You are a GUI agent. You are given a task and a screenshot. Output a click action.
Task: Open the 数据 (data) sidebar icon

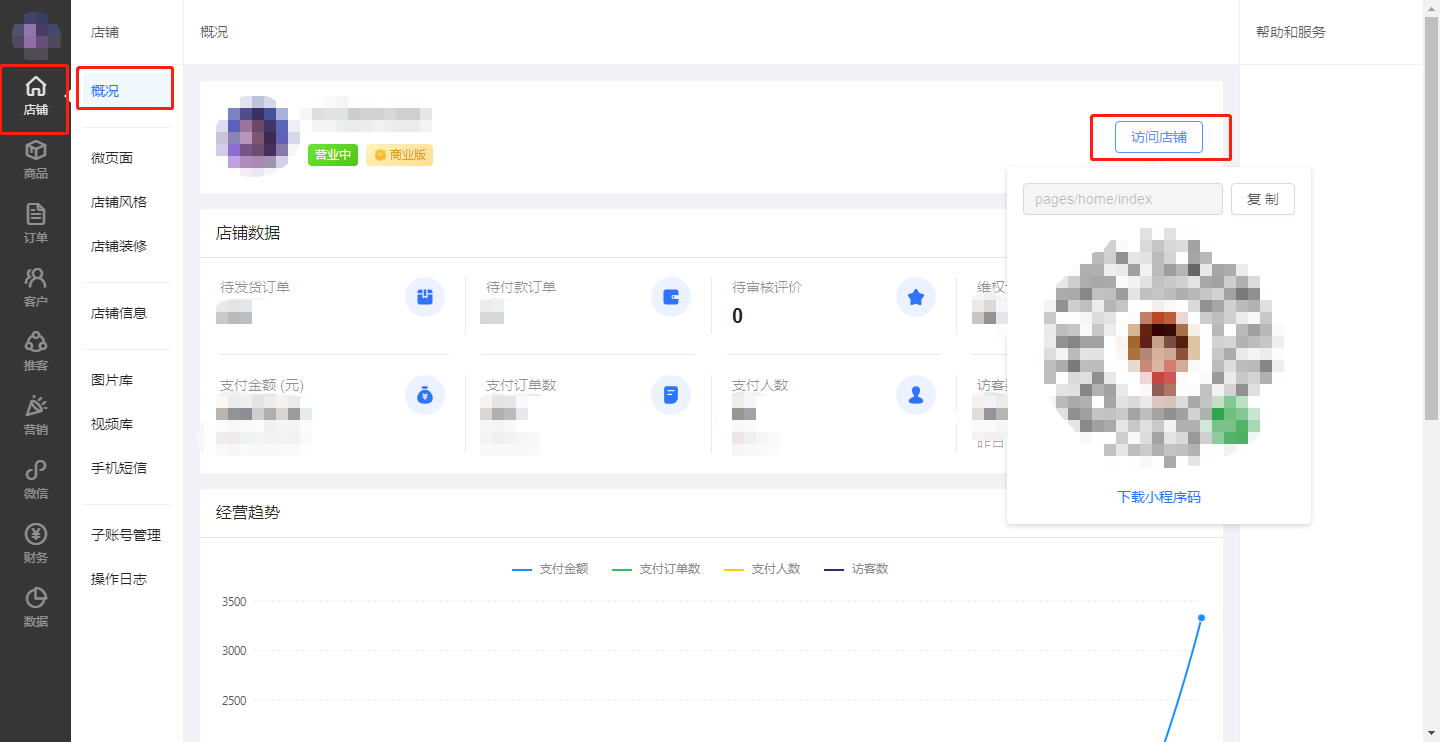click(35, 608)
